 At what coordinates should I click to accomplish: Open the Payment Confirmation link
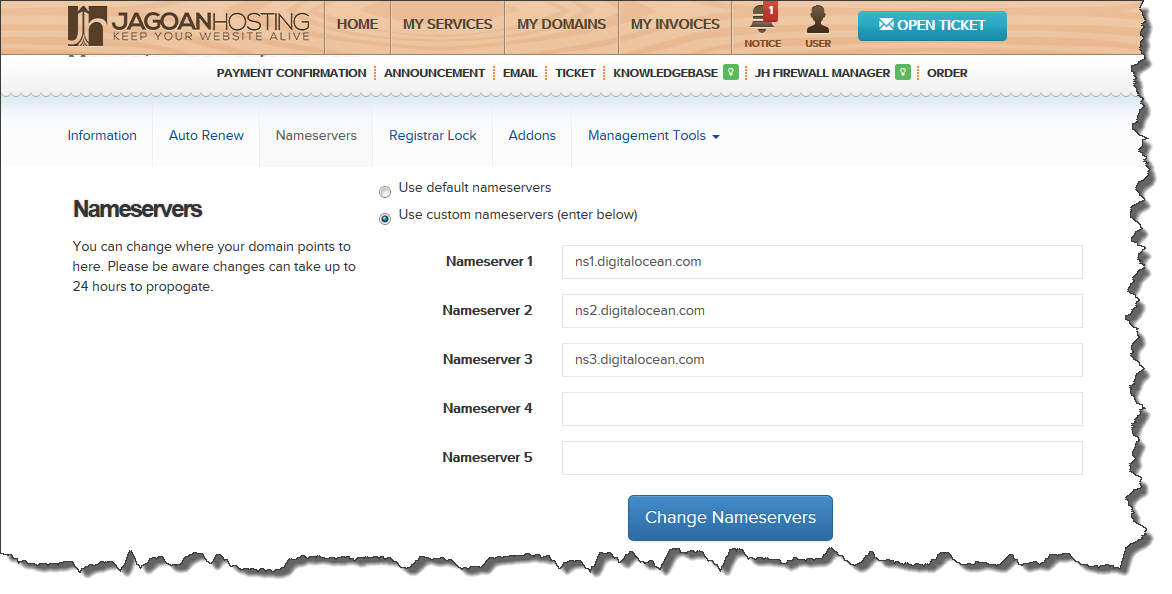(291, 73)
